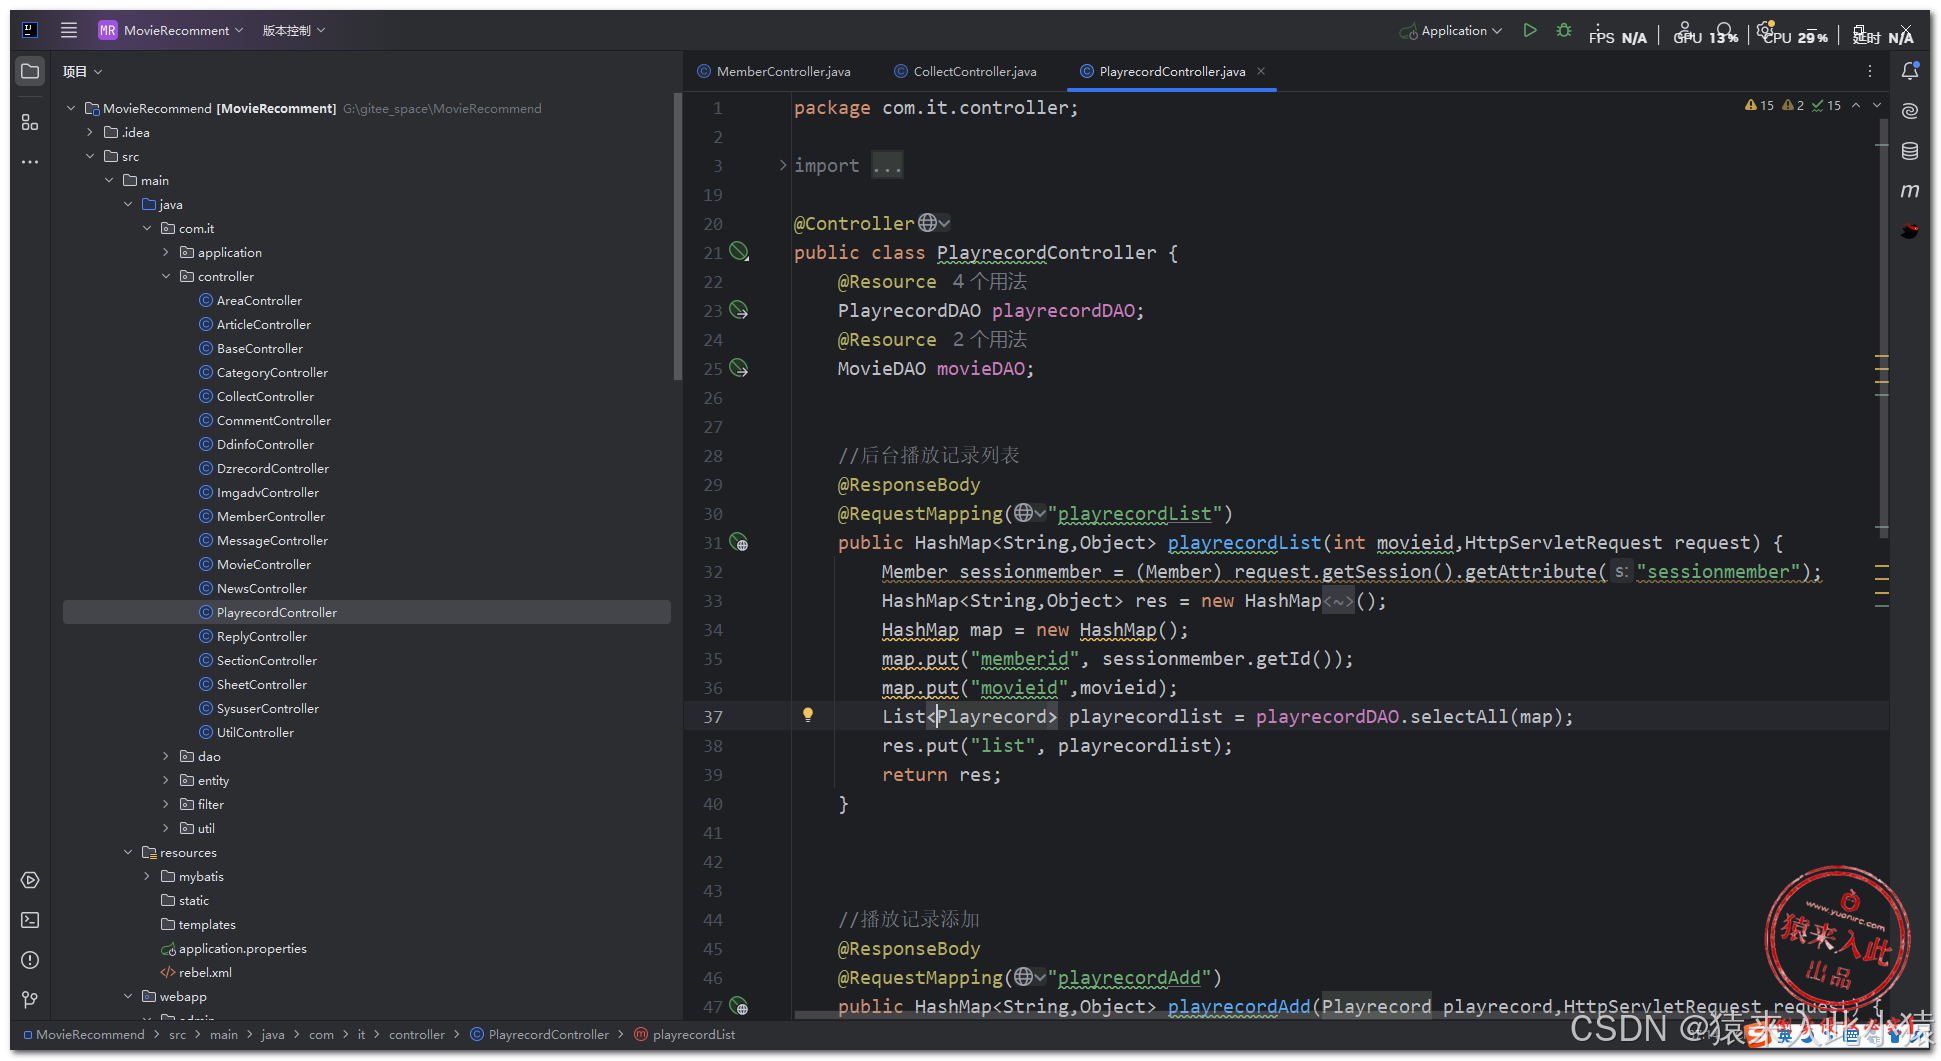Open the Notifications bell
1941x1061 pixels.
(x=1910, y=71)
